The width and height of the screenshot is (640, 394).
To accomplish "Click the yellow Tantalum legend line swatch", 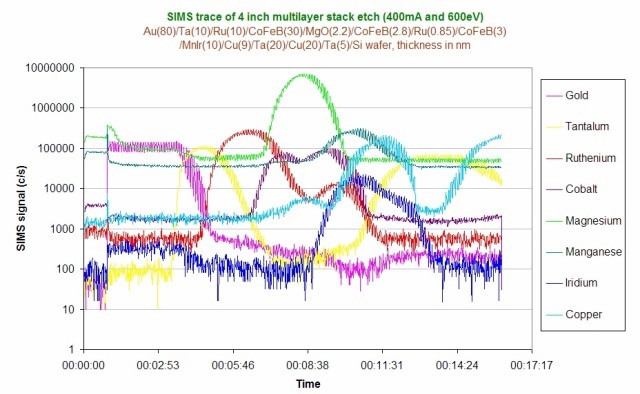I will coord(554,127).
